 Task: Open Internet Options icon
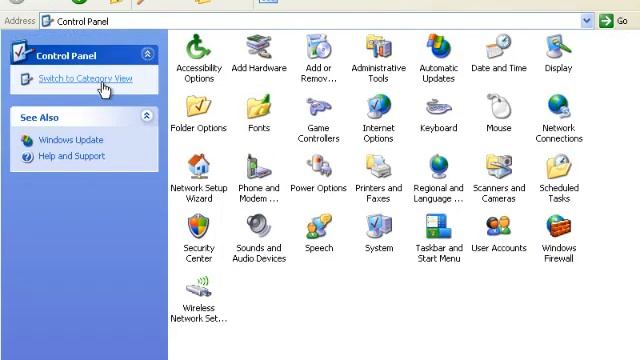tap(378, 107)
